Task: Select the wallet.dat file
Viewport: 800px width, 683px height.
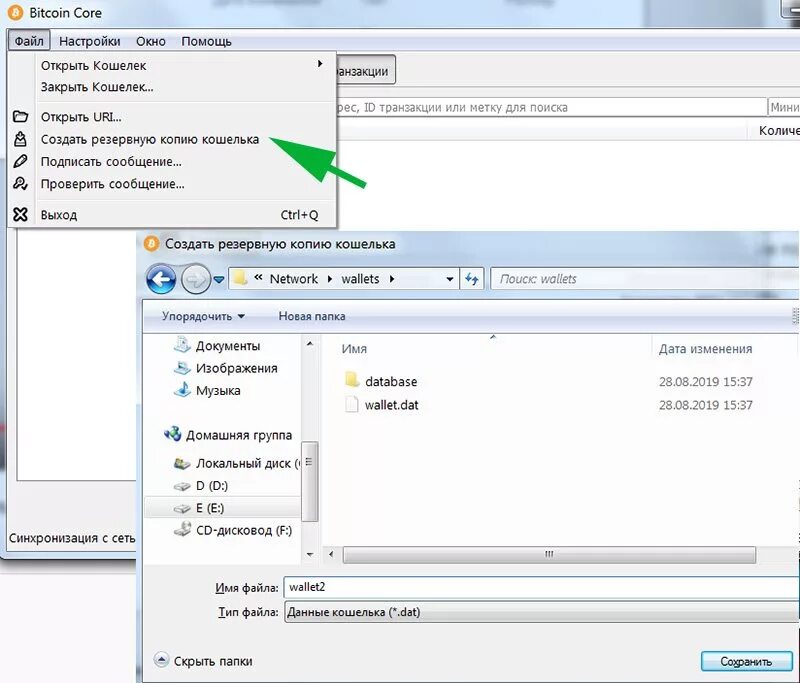Action: pos(391,405)
